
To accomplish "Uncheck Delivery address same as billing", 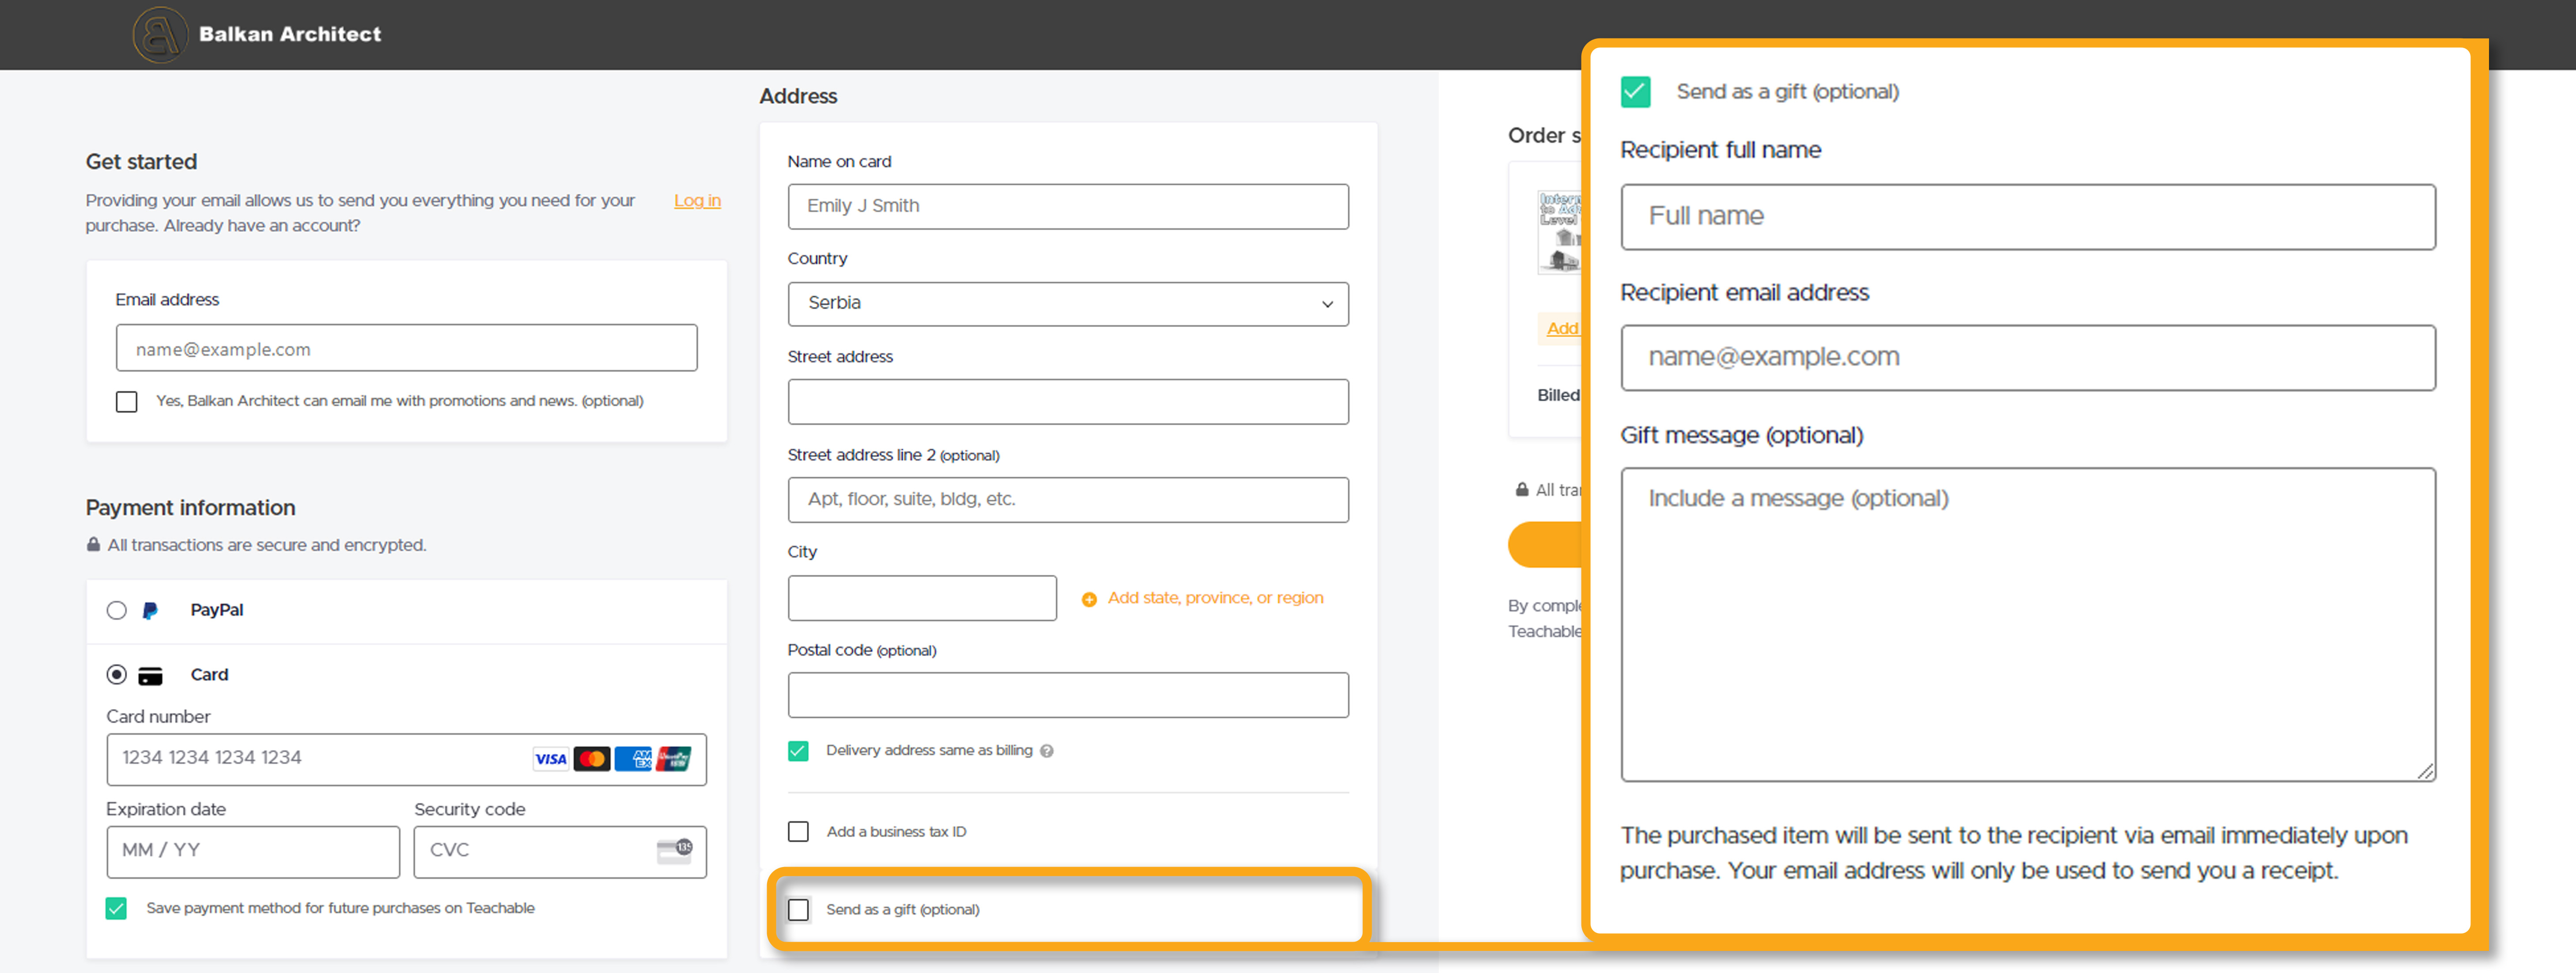I will coord(798,751).
